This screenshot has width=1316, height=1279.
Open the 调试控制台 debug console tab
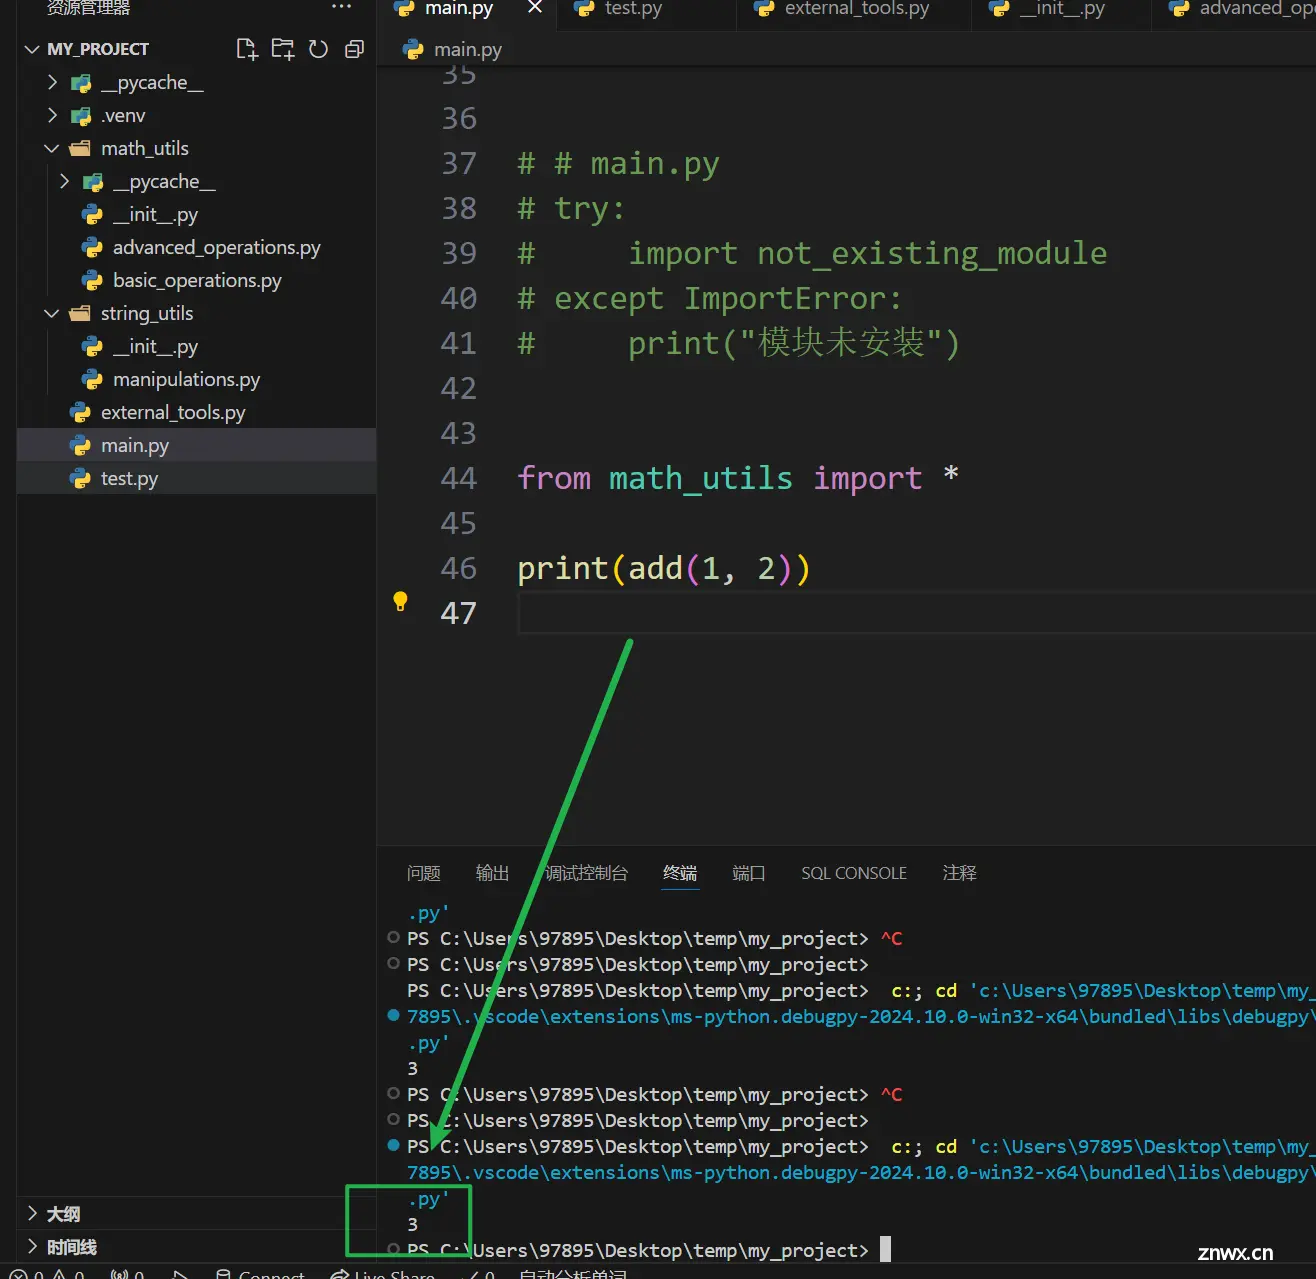(587, 873)
